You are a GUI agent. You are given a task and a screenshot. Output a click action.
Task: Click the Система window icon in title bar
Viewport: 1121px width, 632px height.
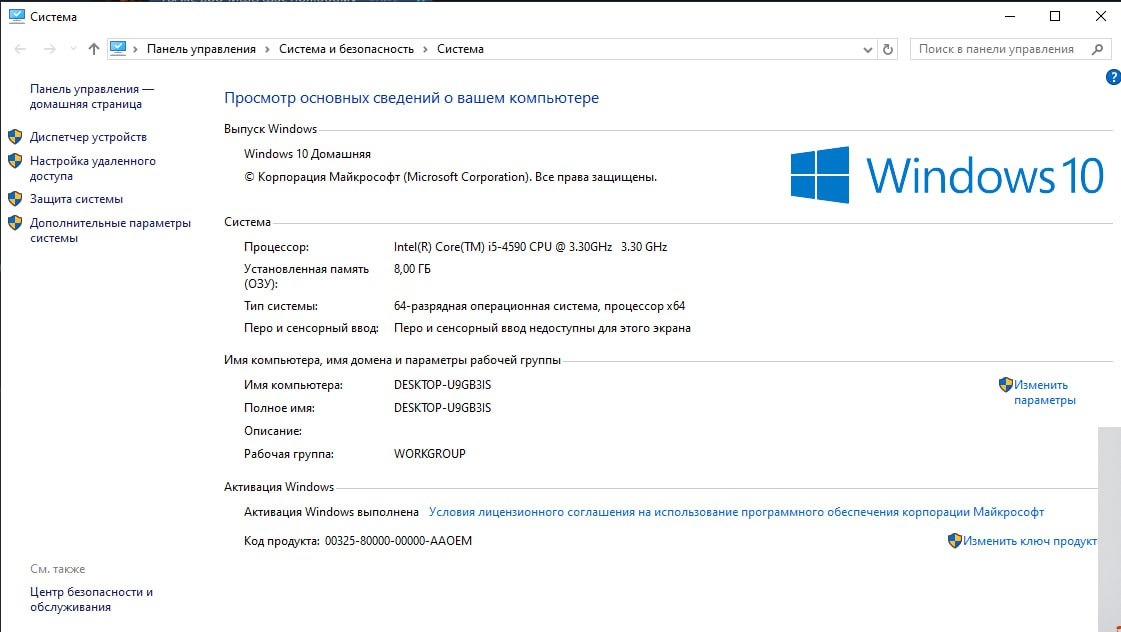16,16
